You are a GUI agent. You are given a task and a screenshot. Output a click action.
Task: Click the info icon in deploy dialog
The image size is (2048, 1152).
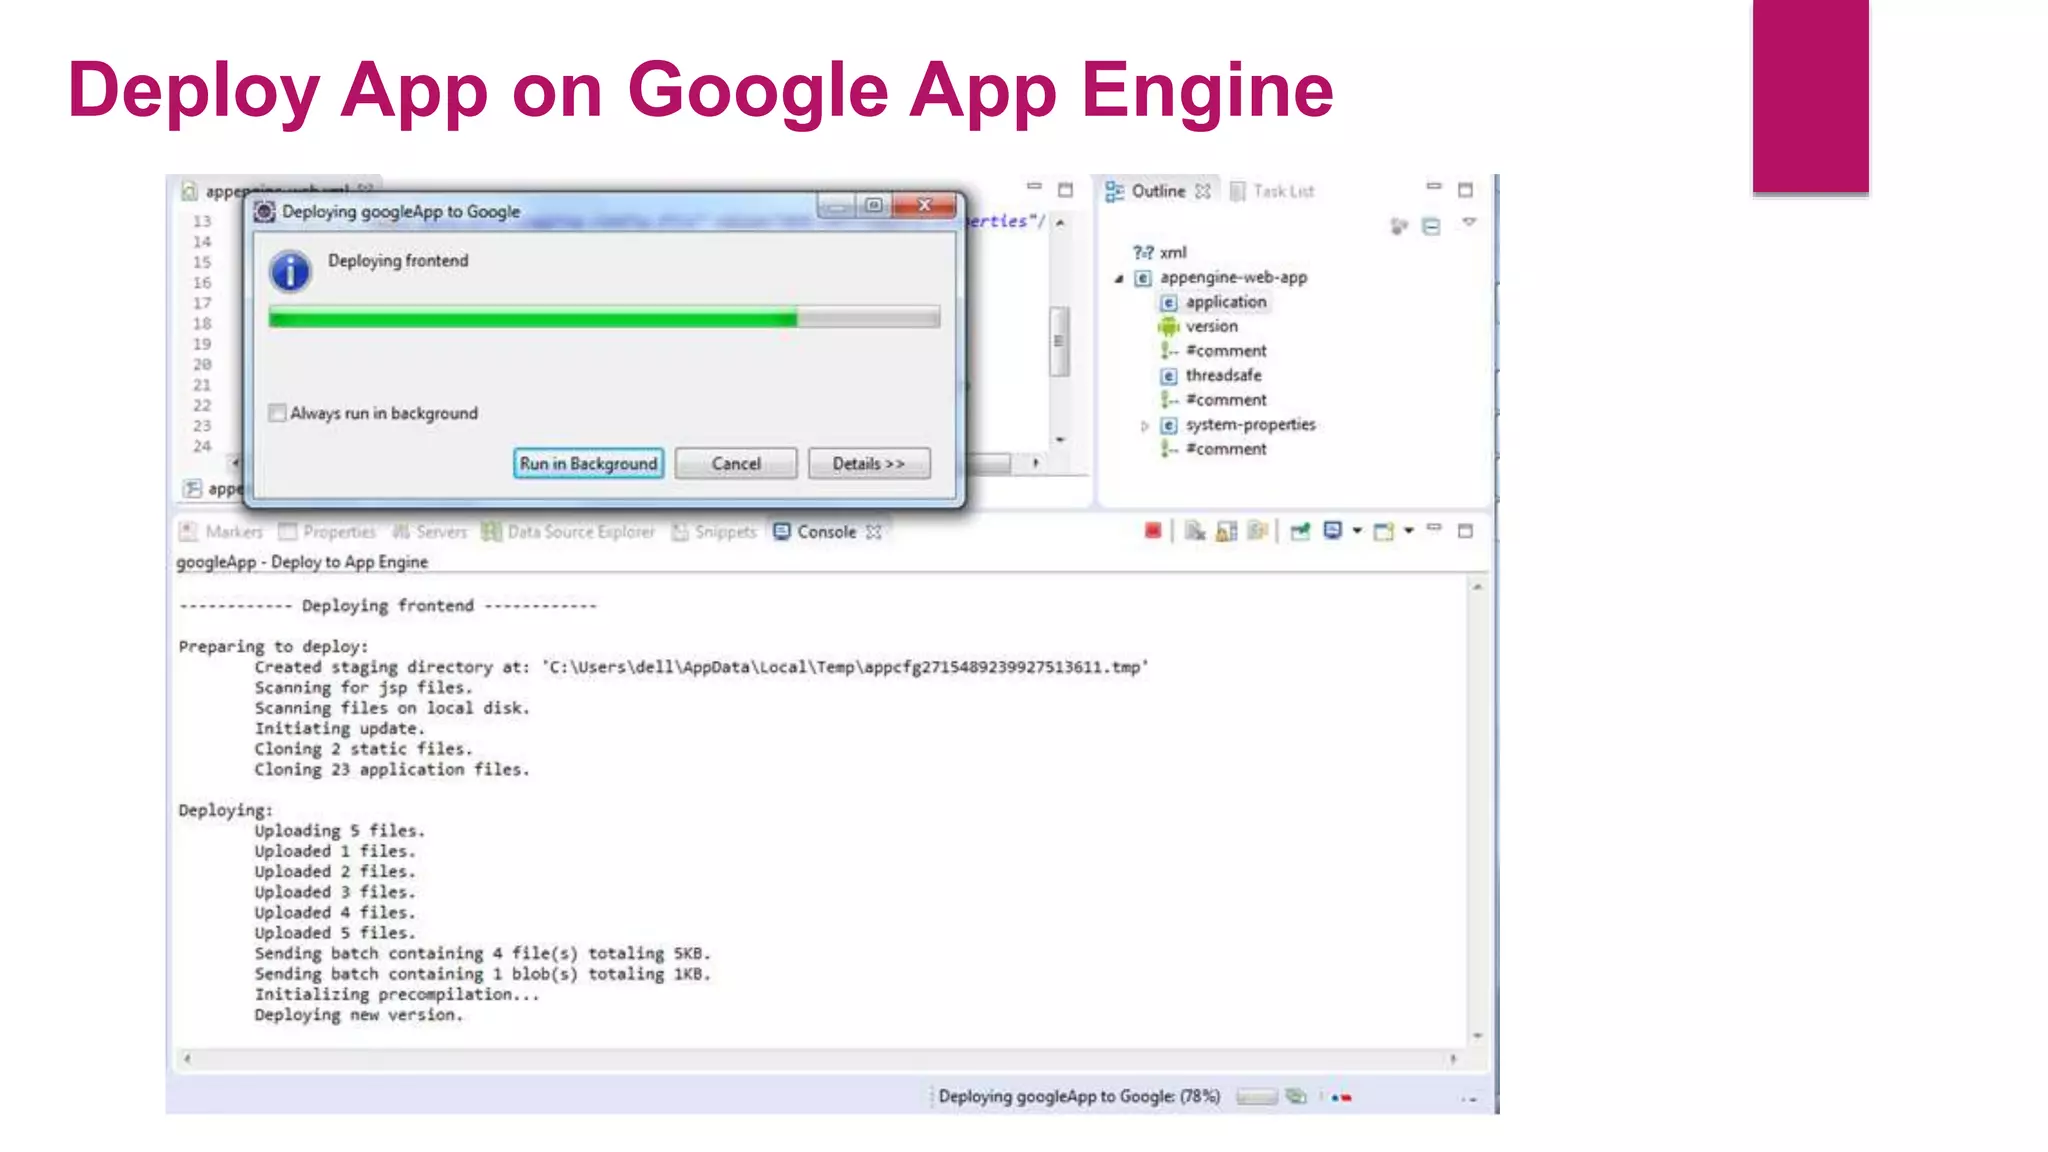point(290,271)
